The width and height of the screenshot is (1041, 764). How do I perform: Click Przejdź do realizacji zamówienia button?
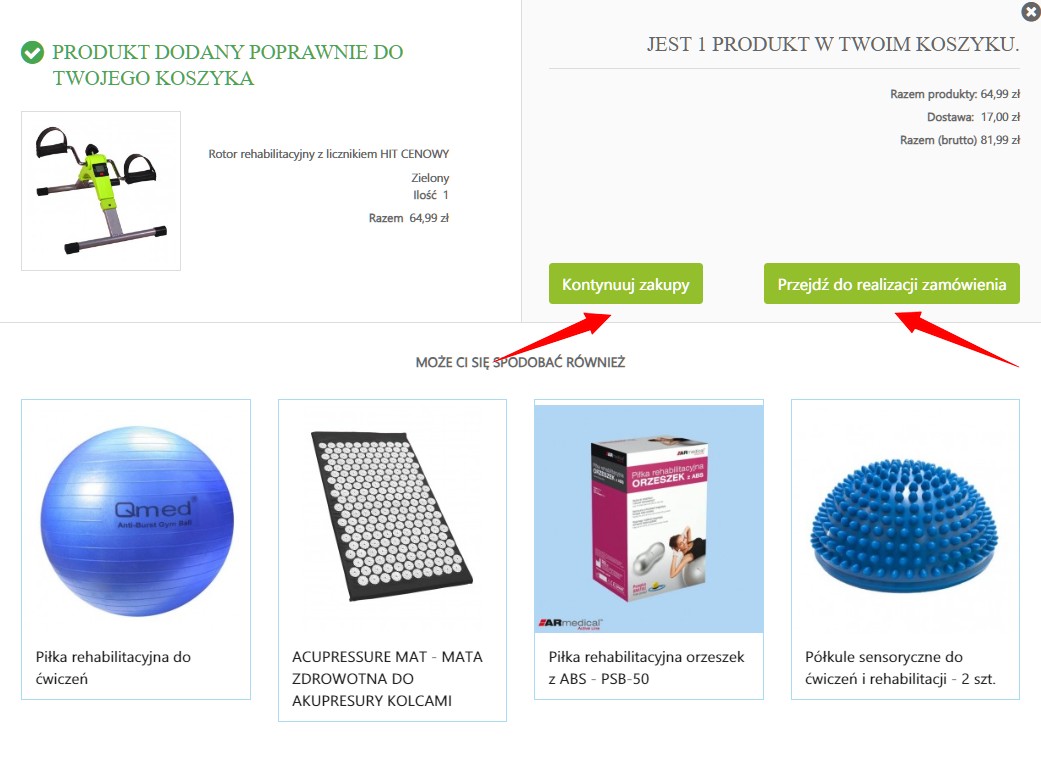click(x=892, y=284)
